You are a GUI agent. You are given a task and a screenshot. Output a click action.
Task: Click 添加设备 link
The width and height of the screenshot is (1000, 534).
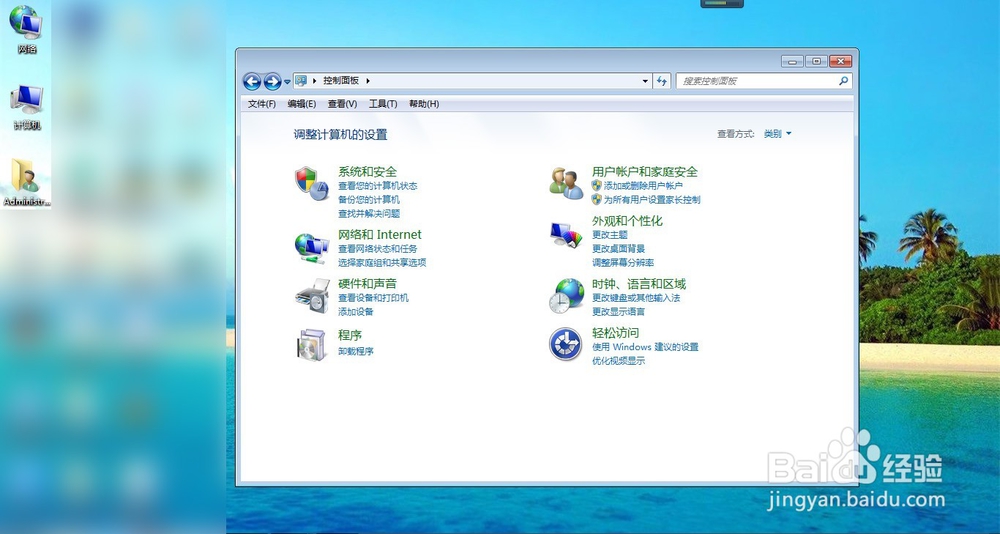[356, 312]
